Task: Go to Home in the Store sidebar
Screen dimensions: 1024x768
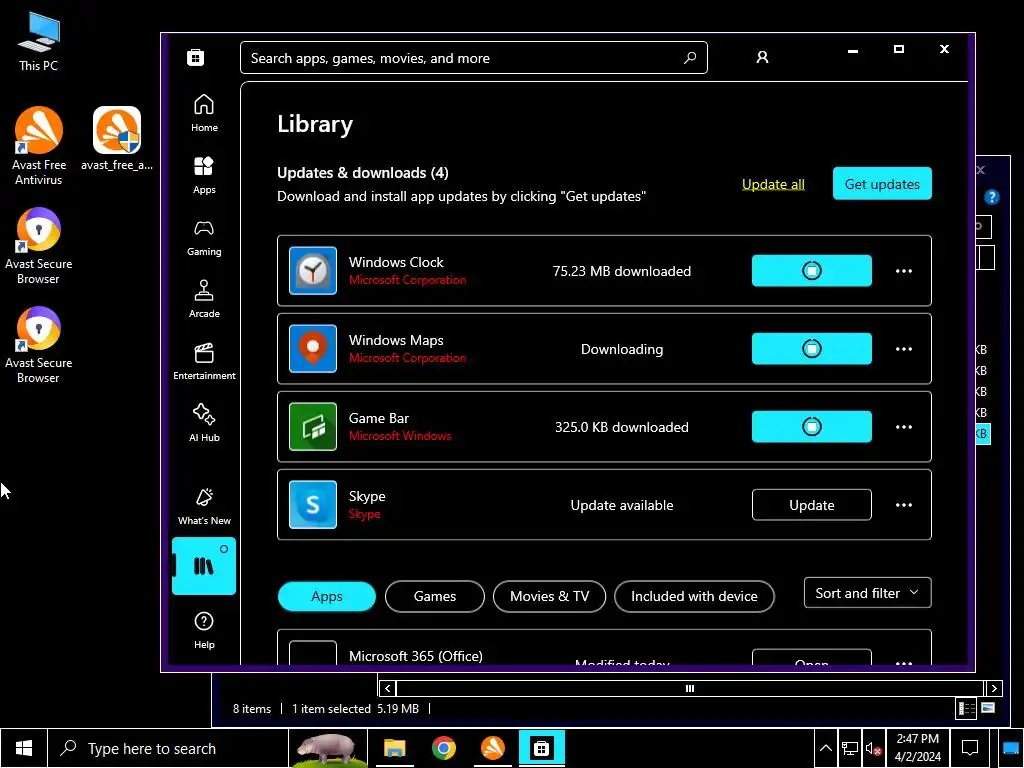Action: (204, 113)
